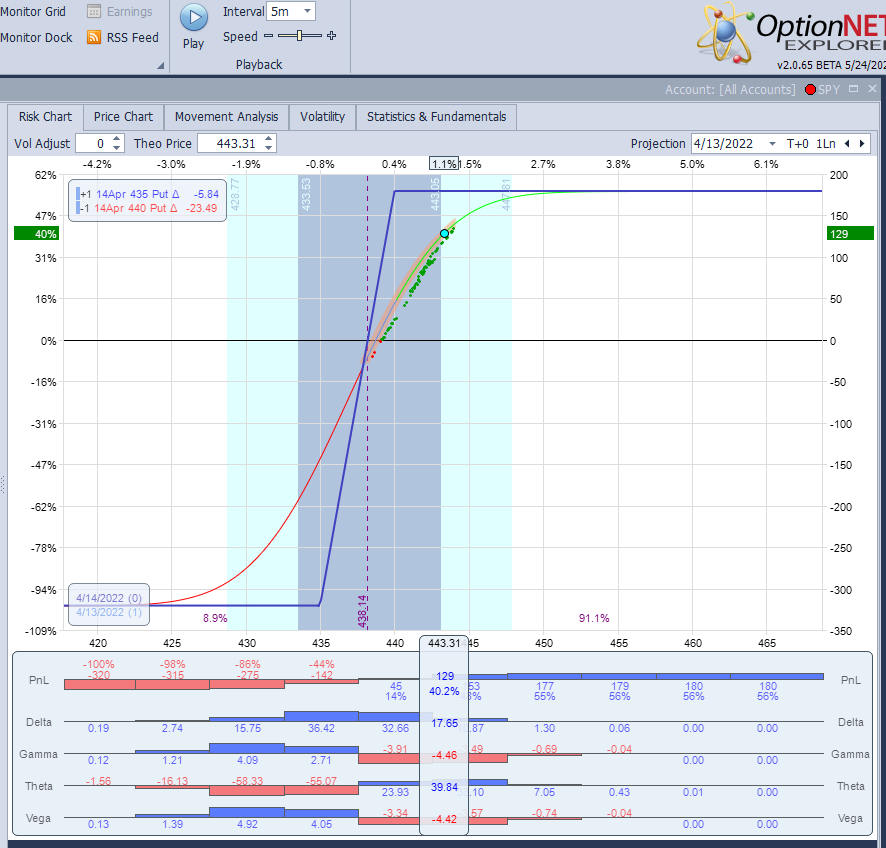
Task: Click the Vega value -4.42
Action: [444, 819]
